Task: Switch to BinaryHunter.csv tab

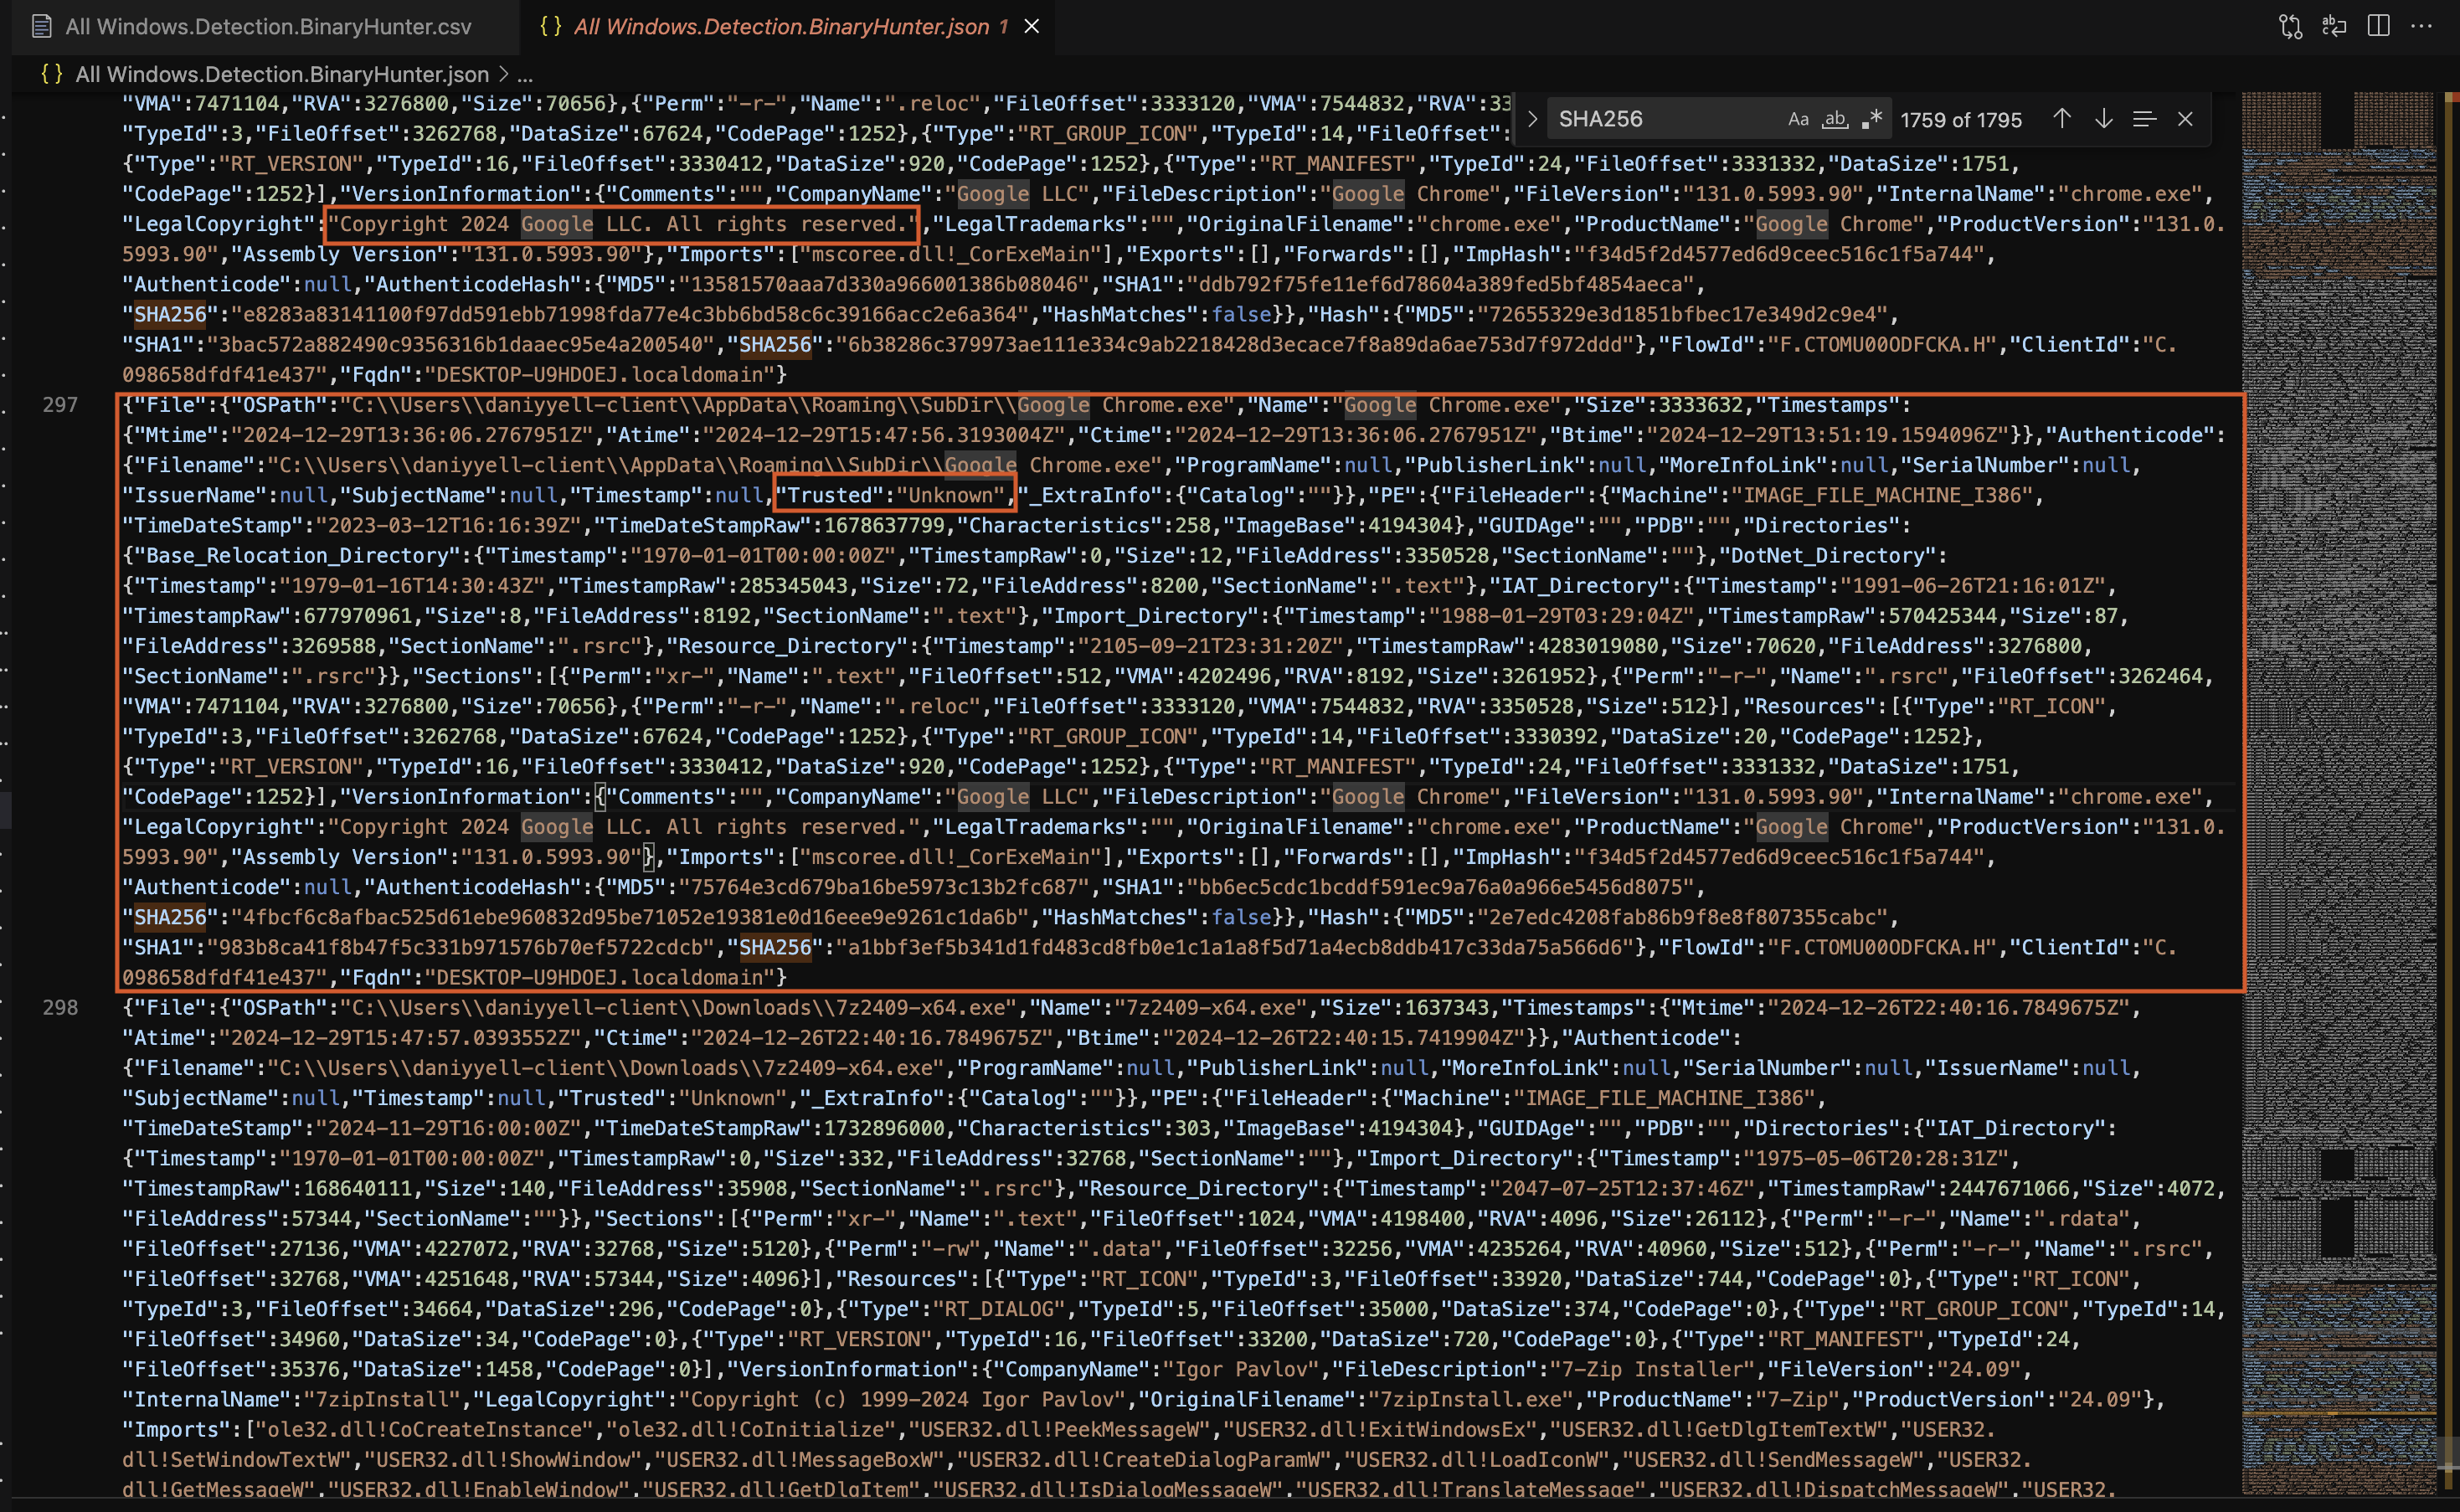Action: coord(268,27)
